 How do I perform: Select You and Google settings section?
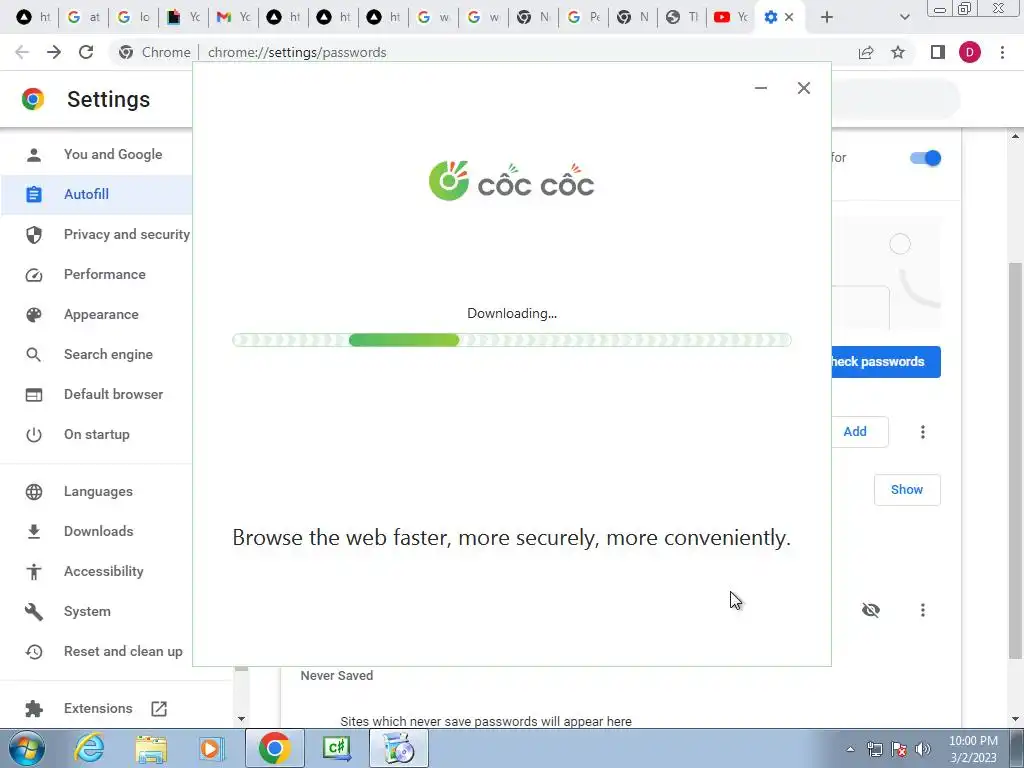point(113,154)
